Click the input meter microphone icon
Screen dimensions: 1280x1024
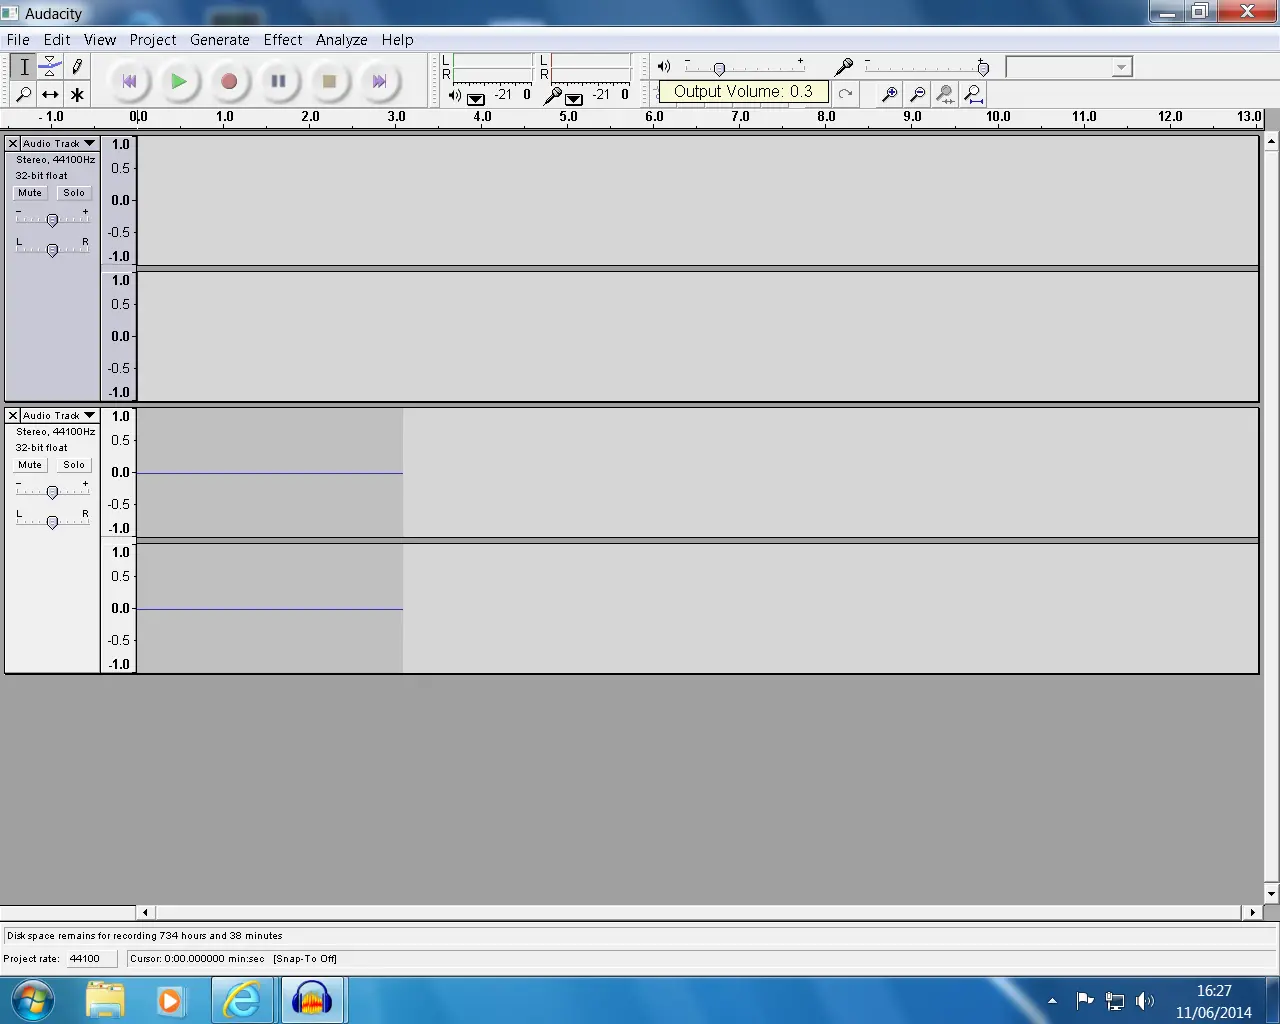(552, 96)
